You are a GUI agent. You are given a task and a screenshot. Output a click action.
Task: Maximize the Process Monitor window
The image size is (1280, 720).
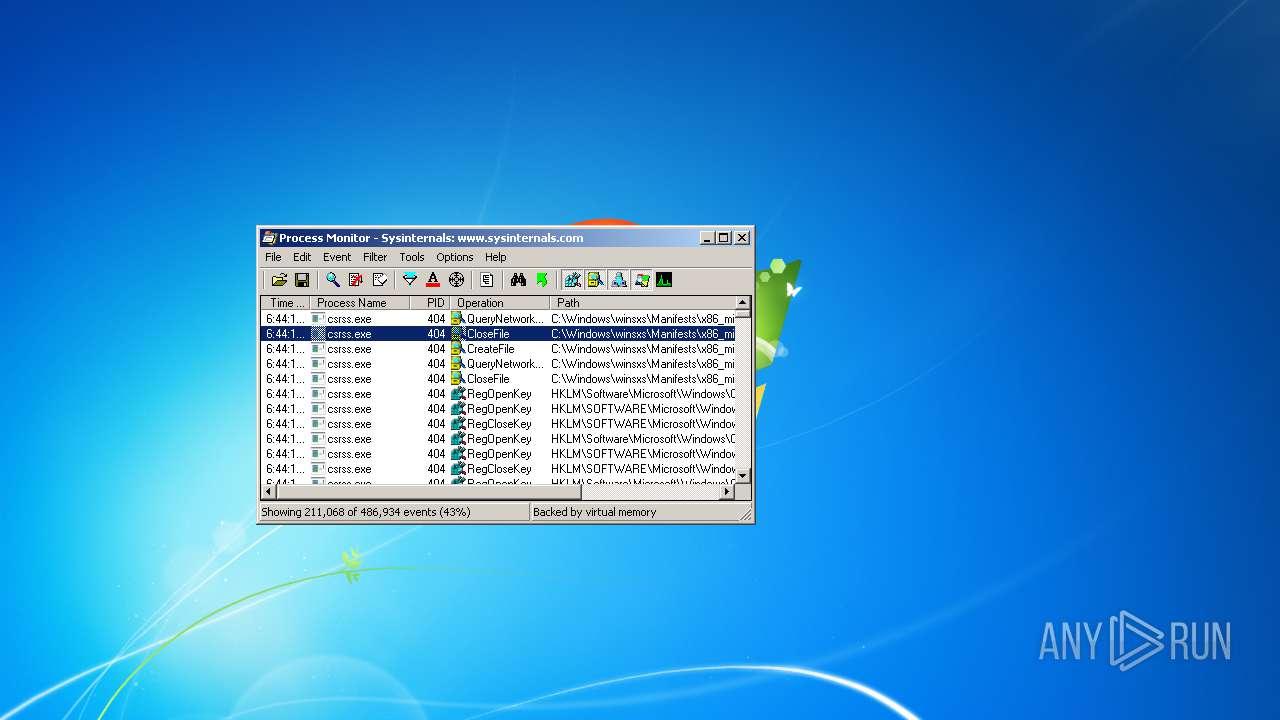724,238
